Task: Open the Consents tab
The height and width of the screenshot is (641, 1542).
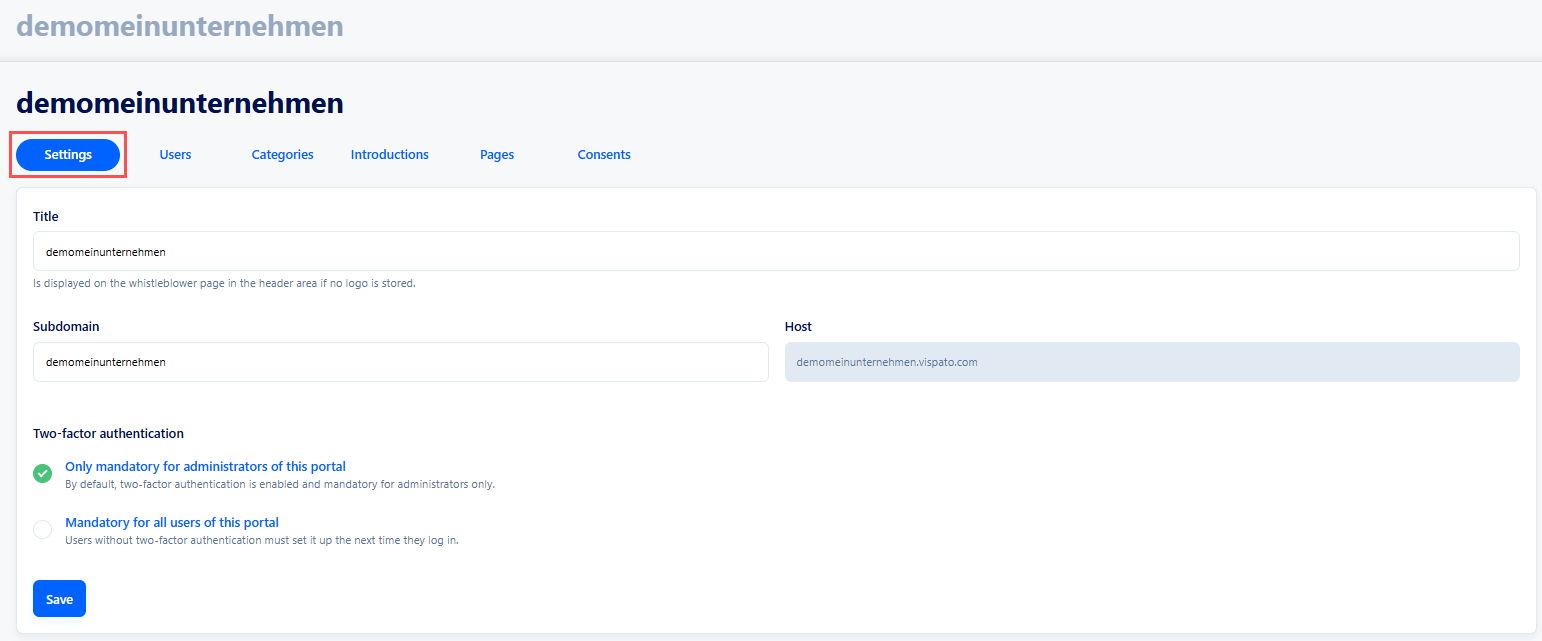Action: (x=604, y=155)
